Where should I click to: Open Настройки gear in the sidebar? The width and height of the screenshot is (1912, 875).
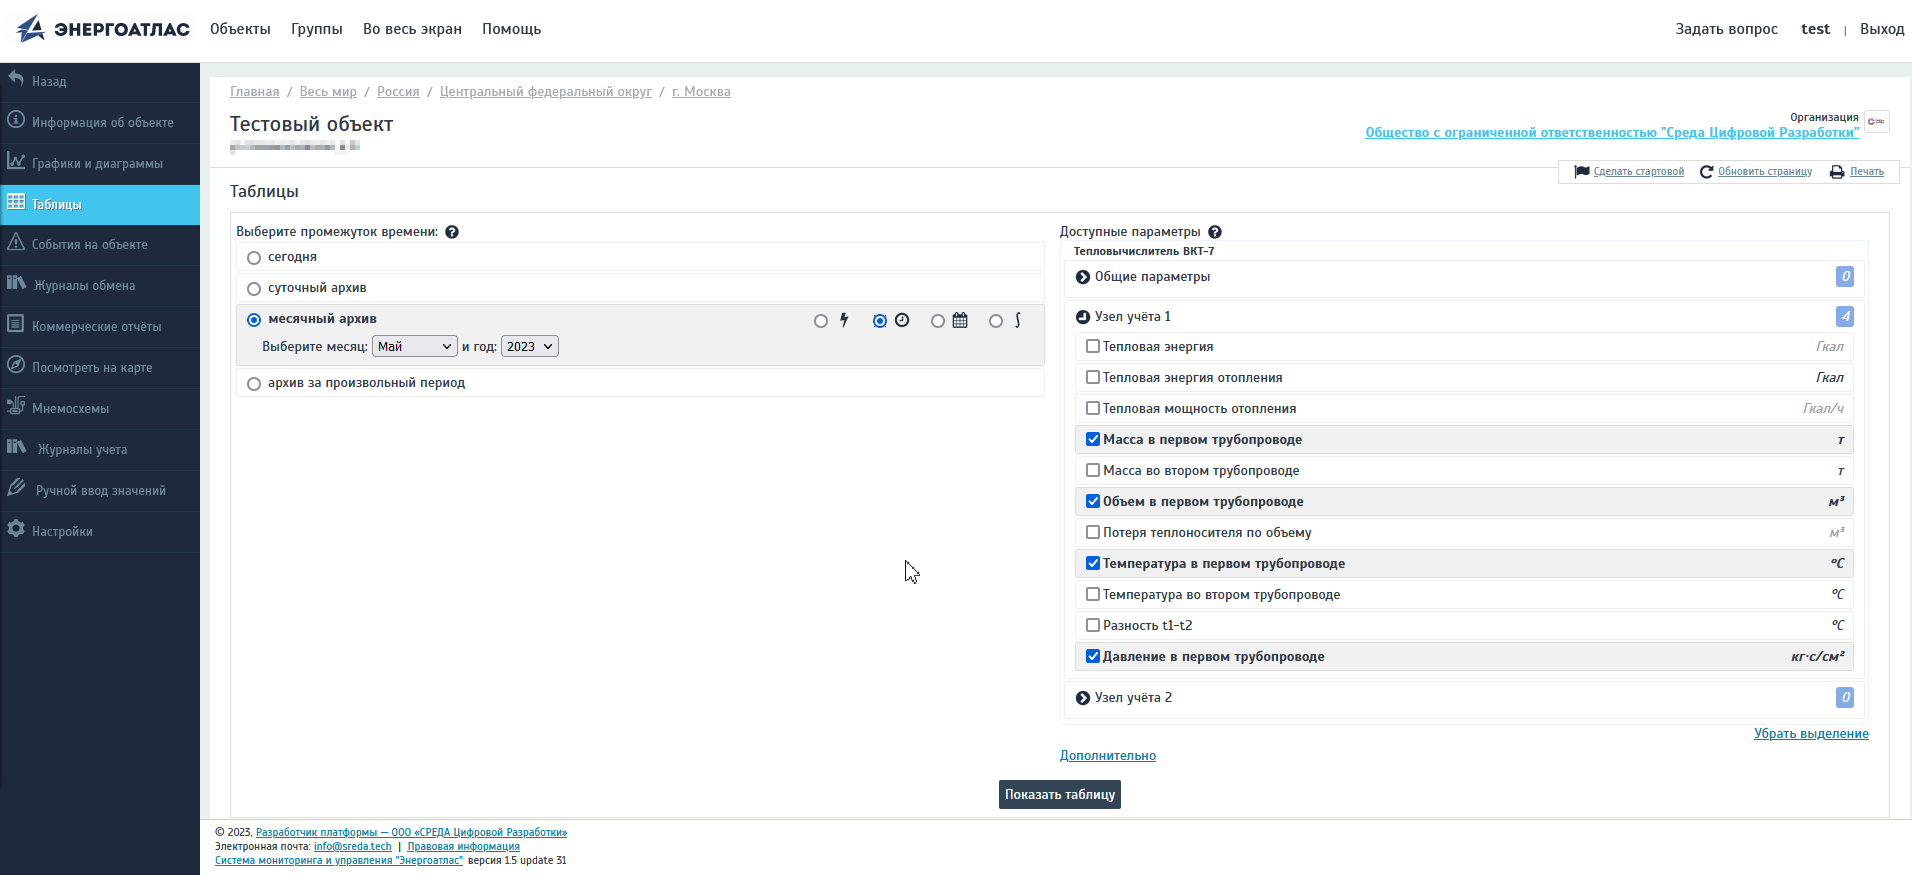[16, 529]
